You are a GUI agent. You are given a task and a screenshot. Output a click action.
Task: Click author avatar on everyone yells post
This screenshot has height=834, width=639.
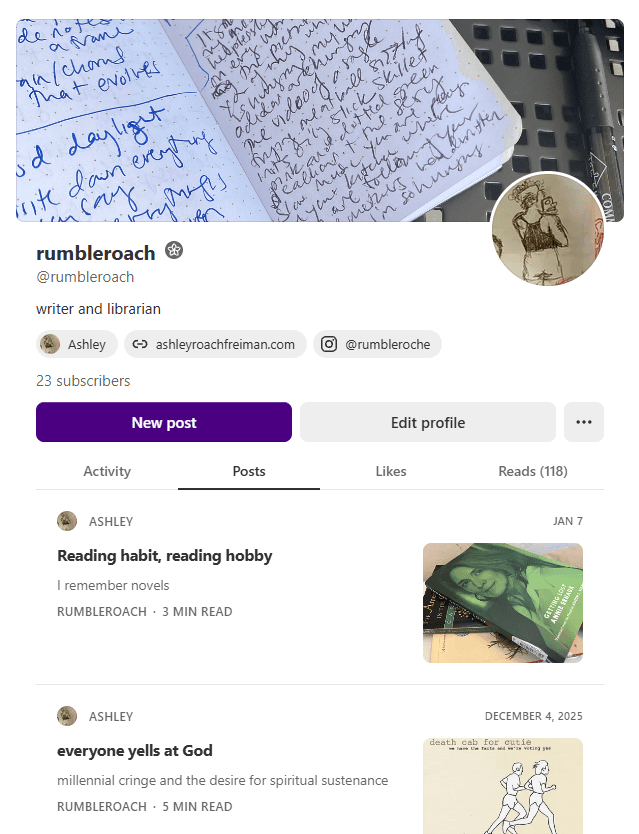67,716
